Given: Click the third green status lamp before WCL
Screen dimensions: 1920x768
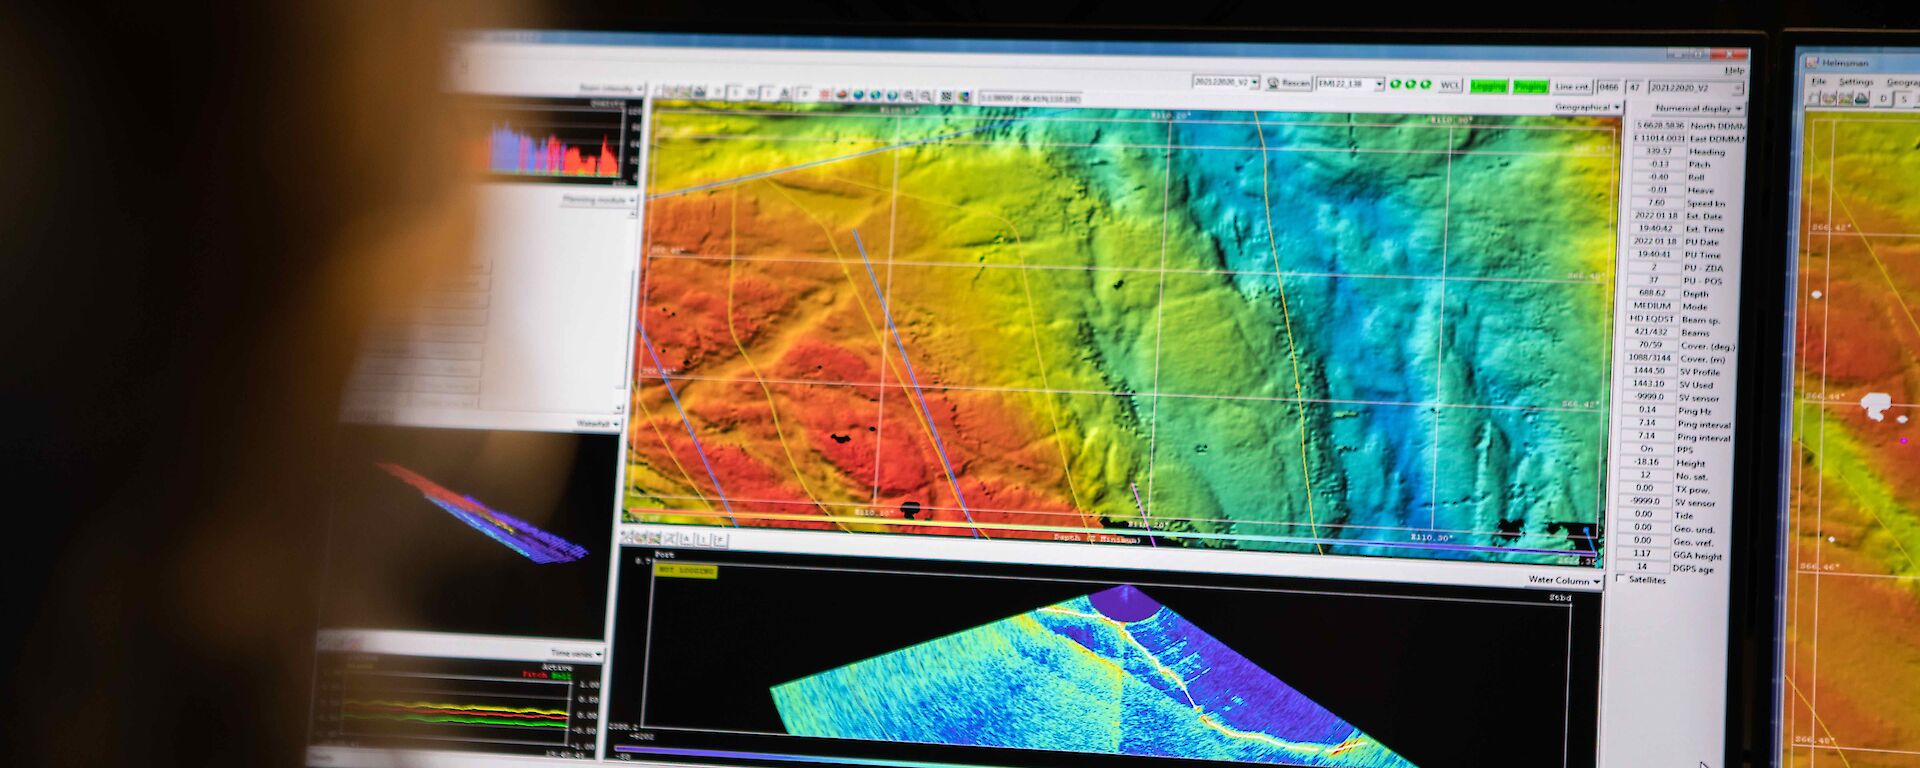Looking at the screenshot, I should [1426, 84].
